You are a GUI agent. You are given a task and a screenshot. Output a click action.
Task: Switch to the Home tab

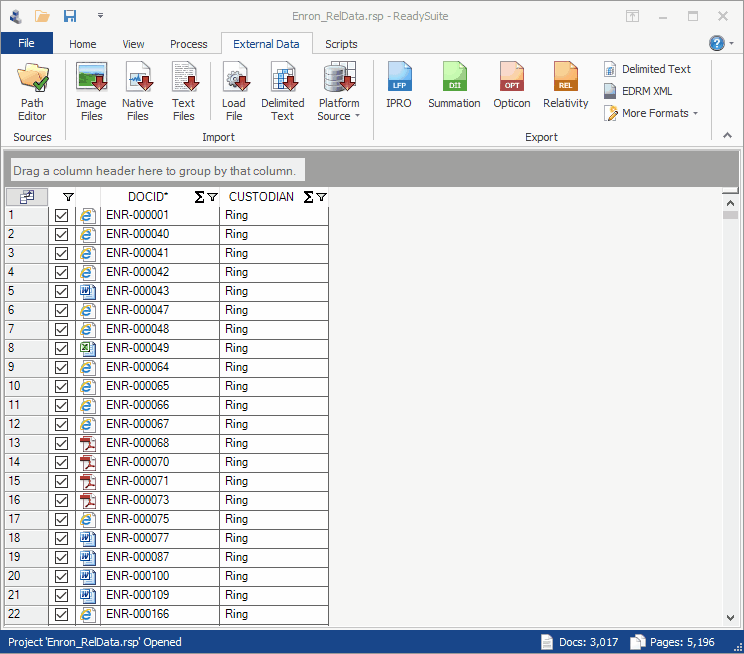pyautogui.click(x=83, y=44)
